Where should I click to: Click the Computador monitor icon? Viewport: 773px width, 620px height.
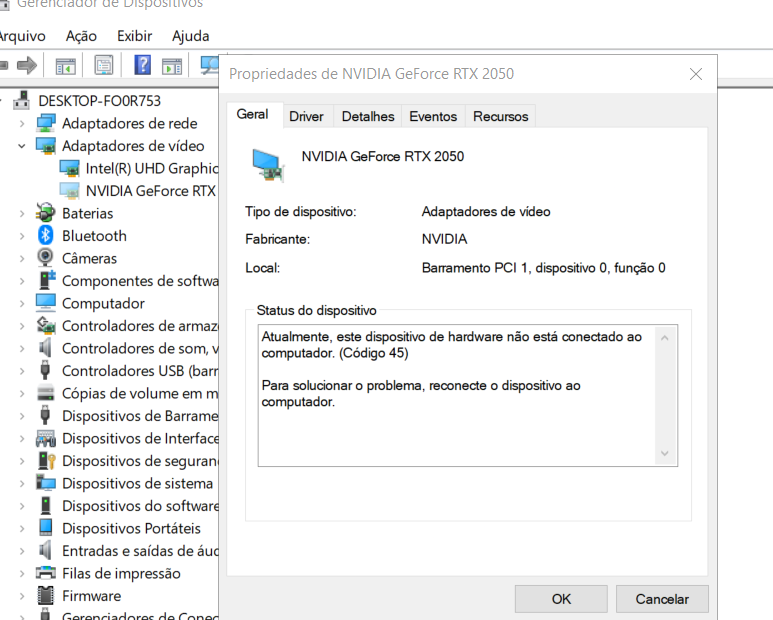(x=46, y=303)
